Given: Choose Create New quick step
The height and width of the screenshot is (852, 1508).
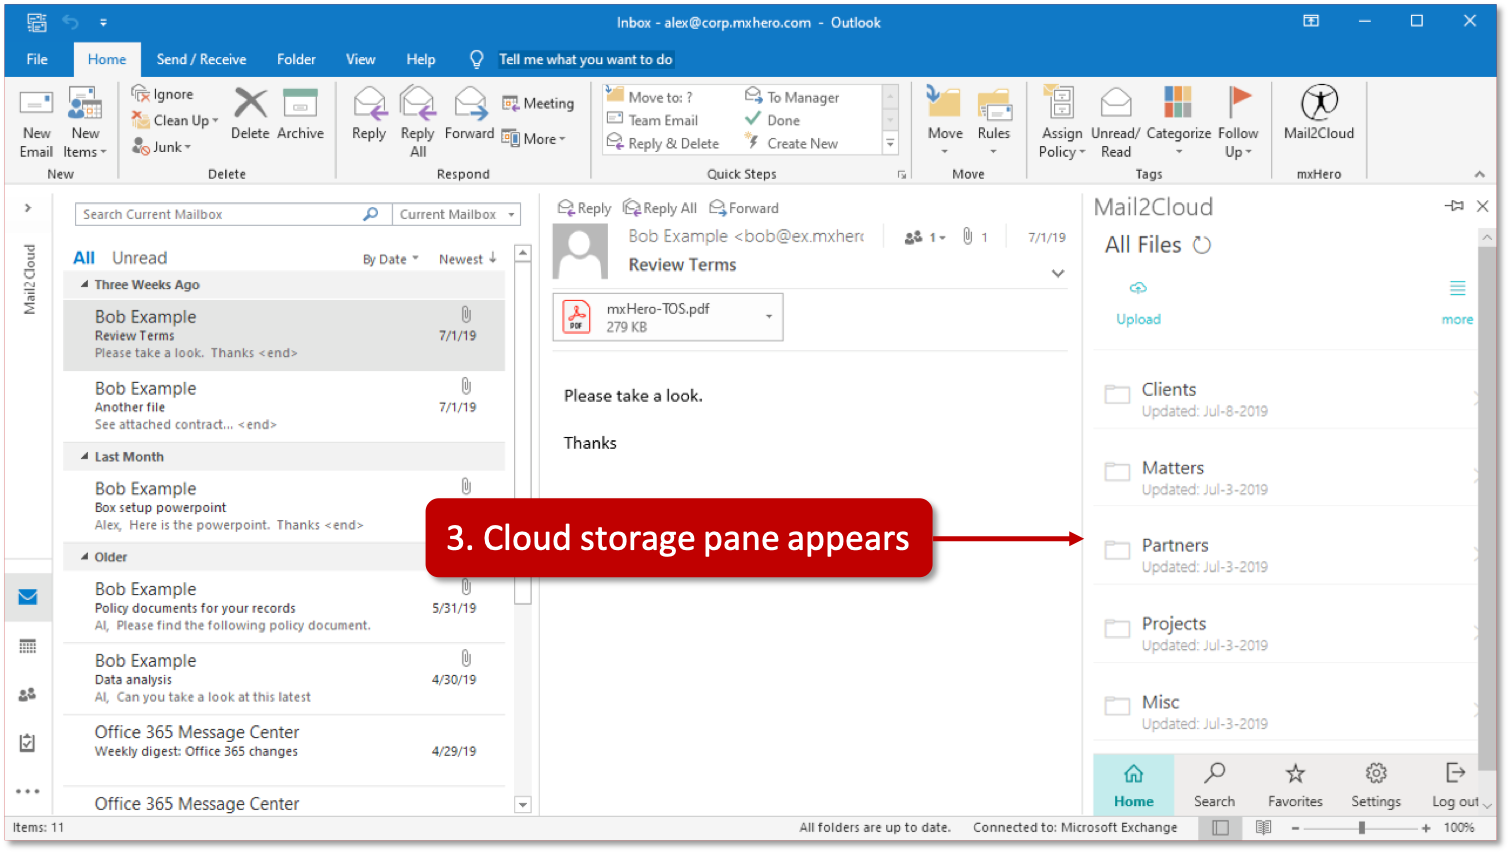Looking at the screenshot, I should 792,143.
